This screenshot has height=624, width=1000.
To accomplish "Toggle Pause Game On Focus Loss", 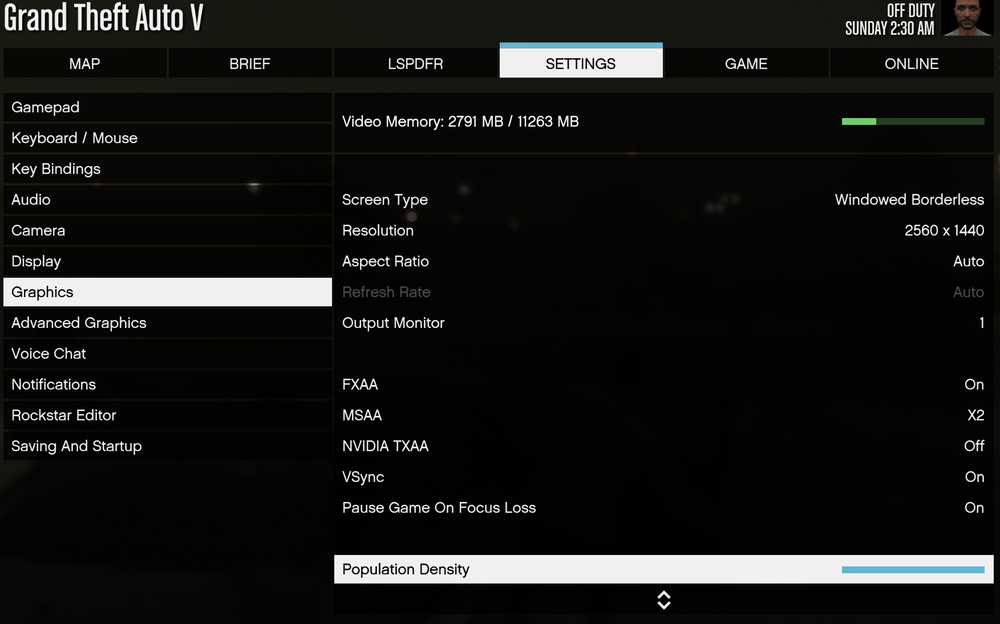I will coord(664,507).
